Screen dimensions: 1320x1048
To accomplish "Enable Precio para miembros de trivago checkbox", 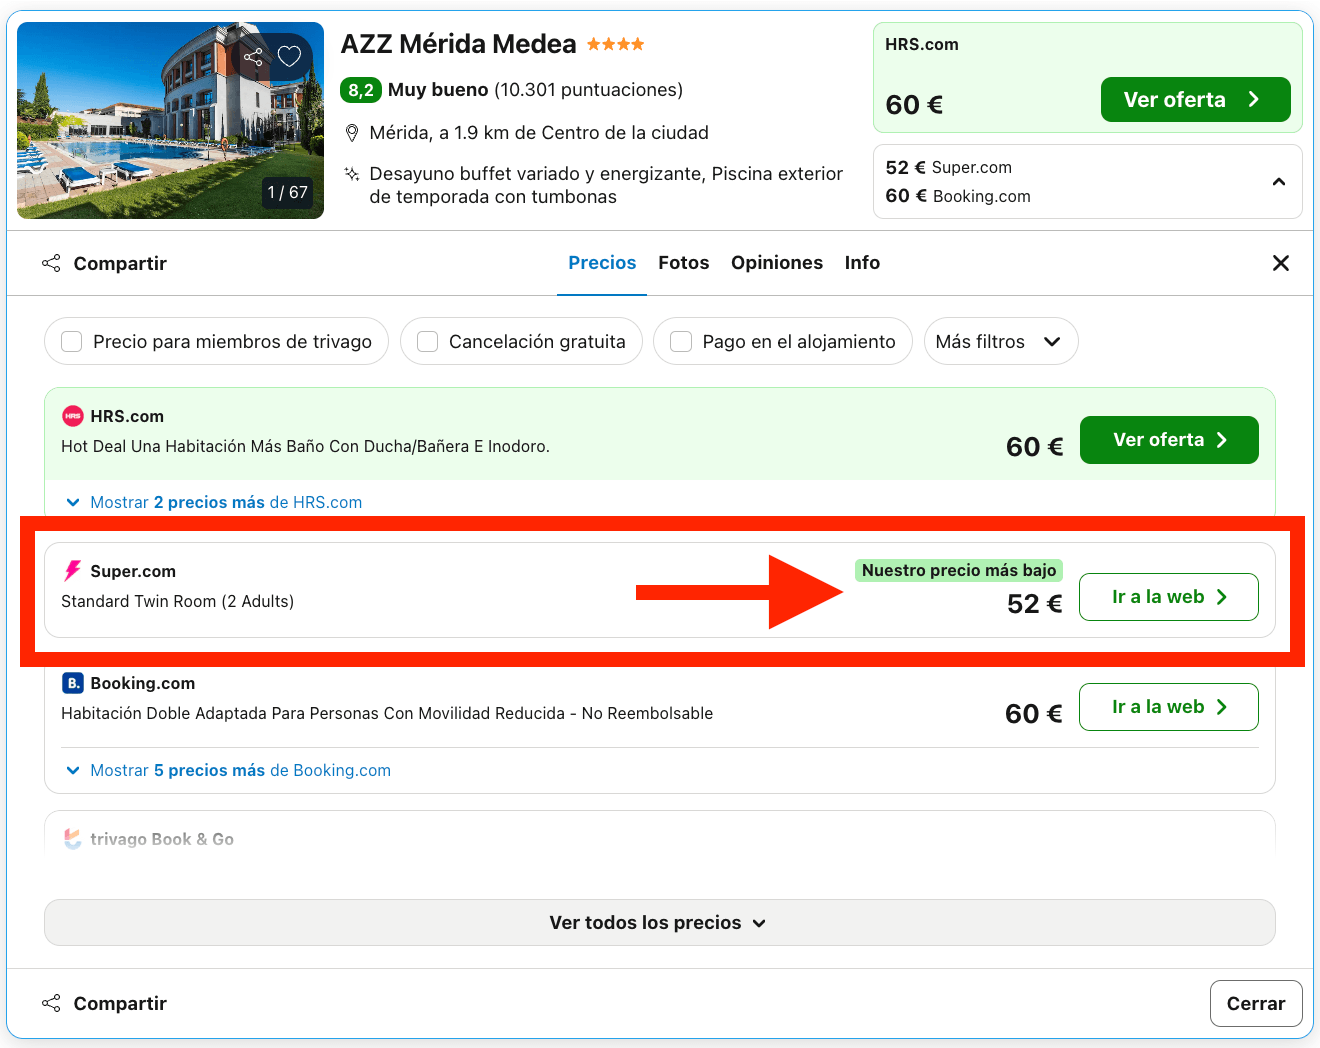I will pos(72,342).
